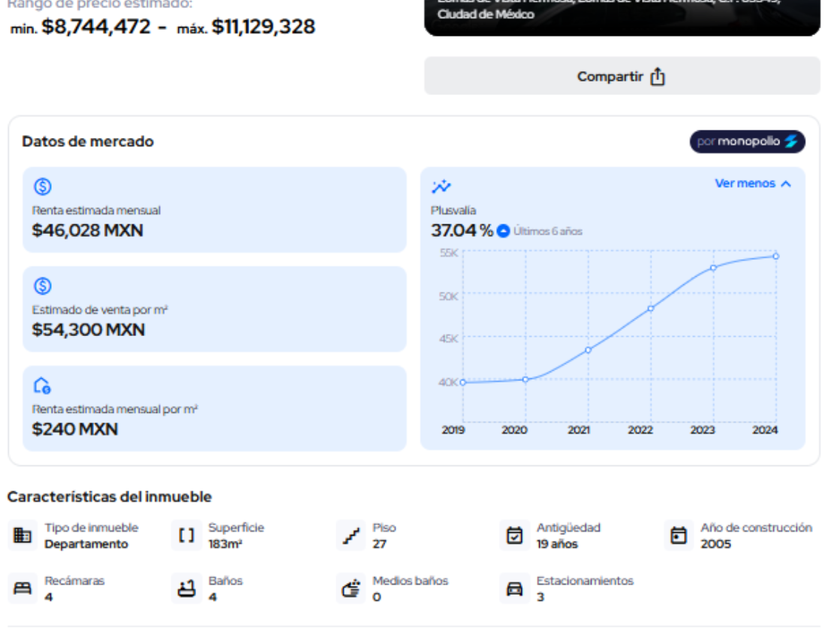The width and height of the screenshot is (840, 630).
Task: Click the stairs icon for Piso
Action: (350, 536)
